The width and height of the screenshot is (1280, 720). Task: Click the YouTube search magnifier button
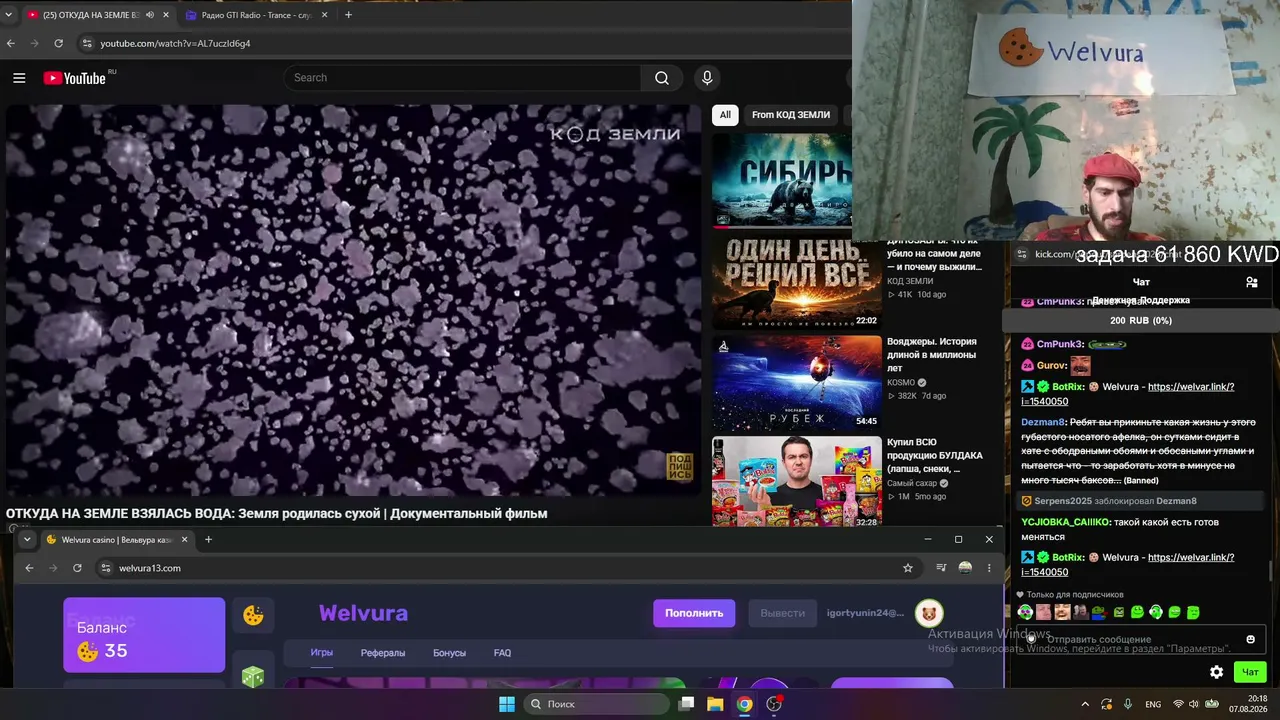[x=662, y=78]
